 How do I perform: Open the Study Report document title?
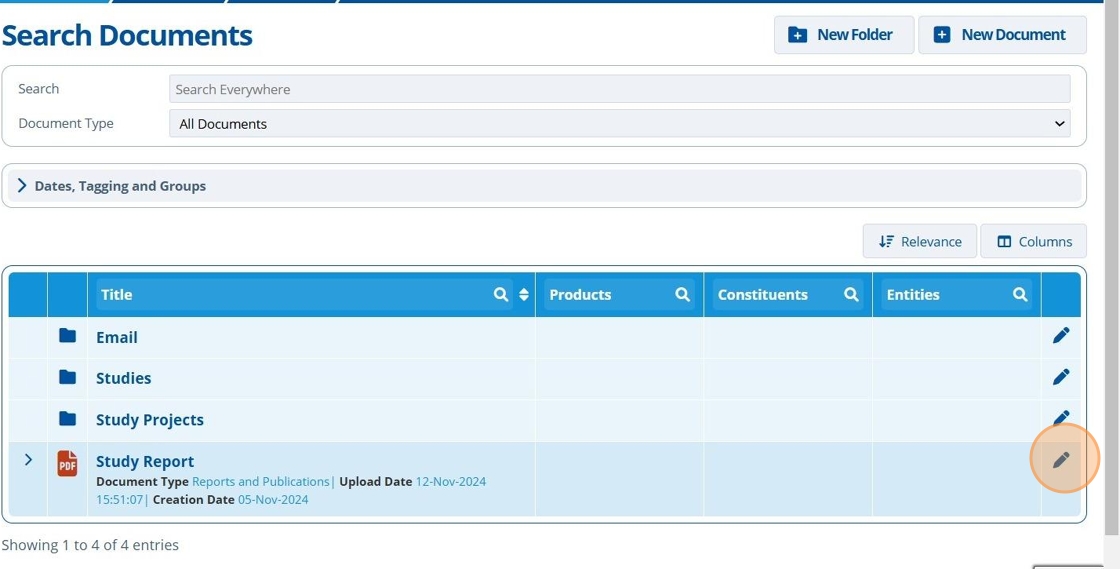point(145,461)
